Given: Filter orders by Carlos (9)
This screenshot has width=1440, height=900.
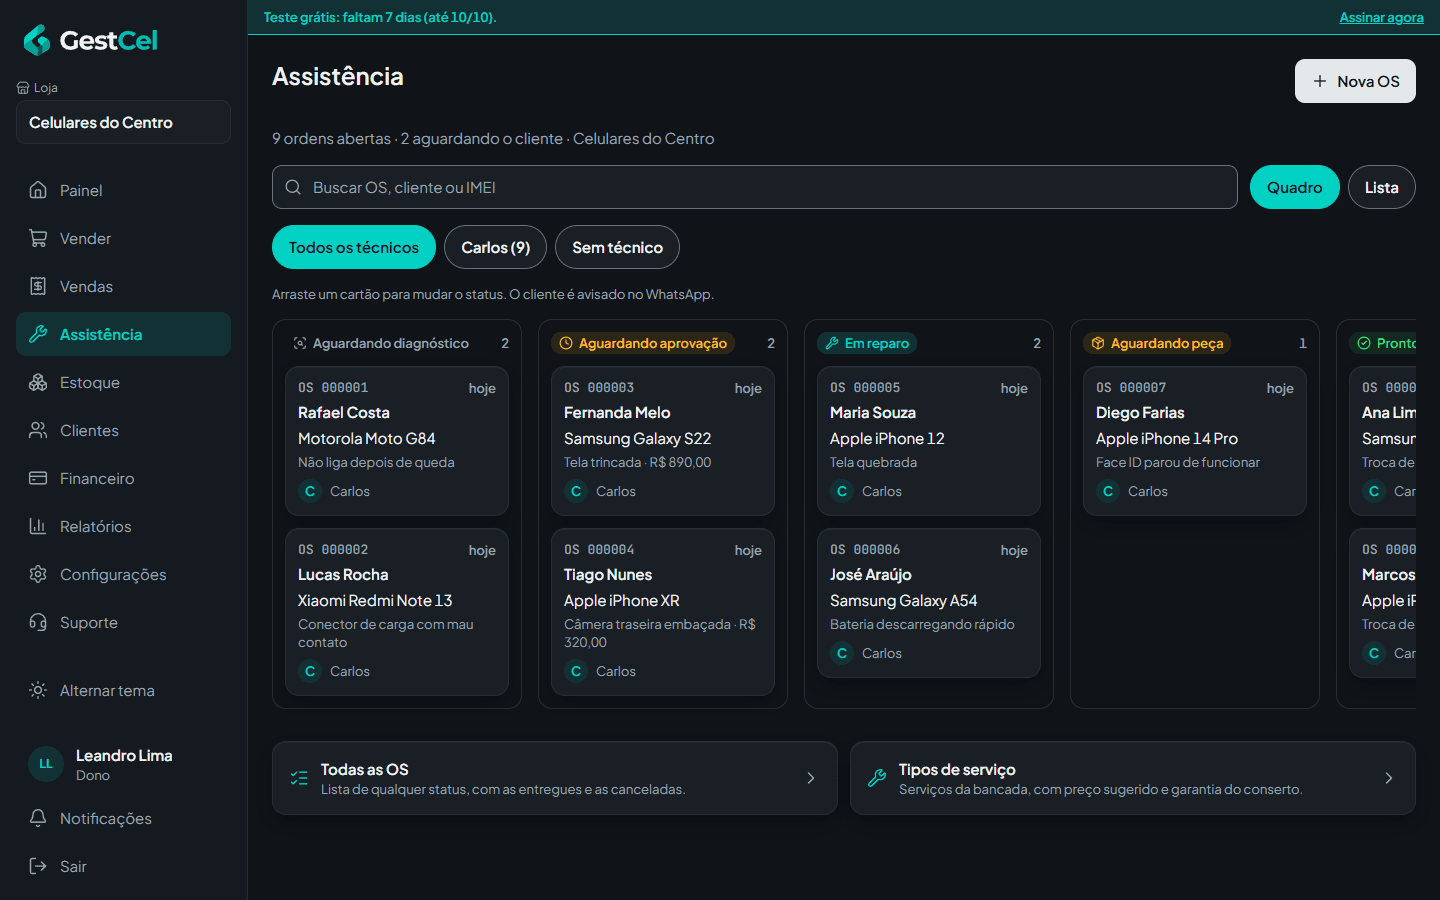Looking at the screenshot, I should click(x=495, y=247).
